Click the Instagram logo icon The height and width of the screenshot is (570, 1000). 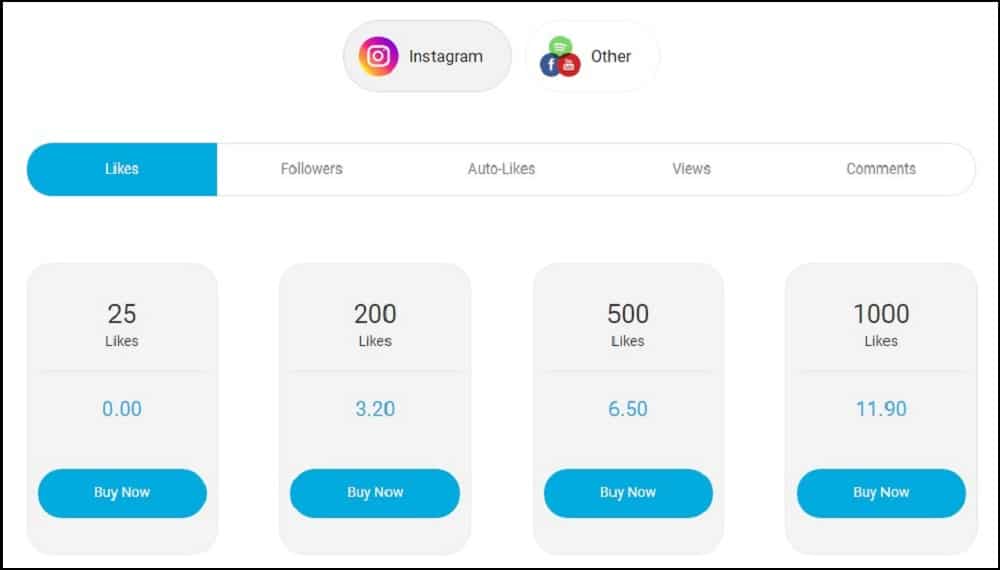tap(378, 56)
